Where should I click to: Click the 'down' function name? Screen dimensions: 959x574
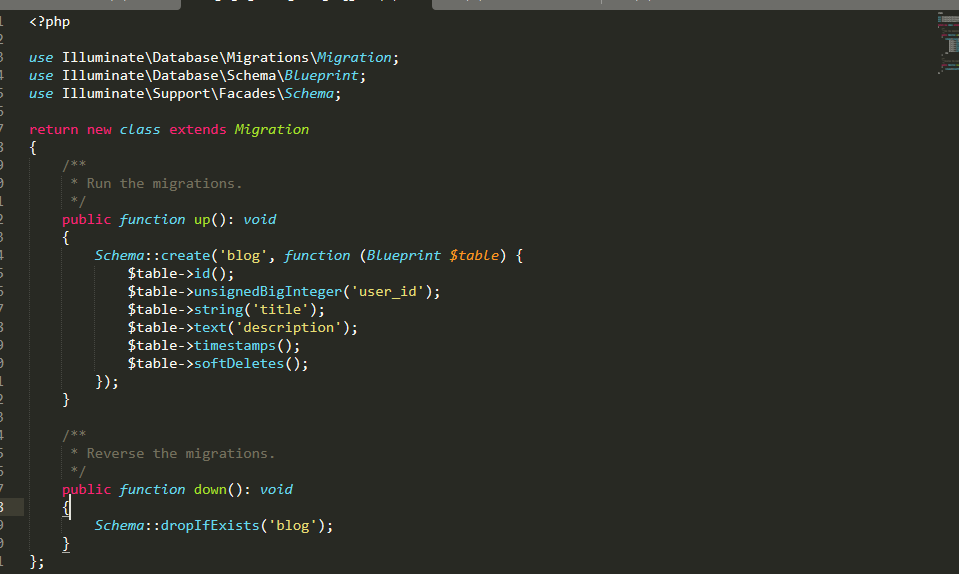pyautogui.click(x=210, y=490)
